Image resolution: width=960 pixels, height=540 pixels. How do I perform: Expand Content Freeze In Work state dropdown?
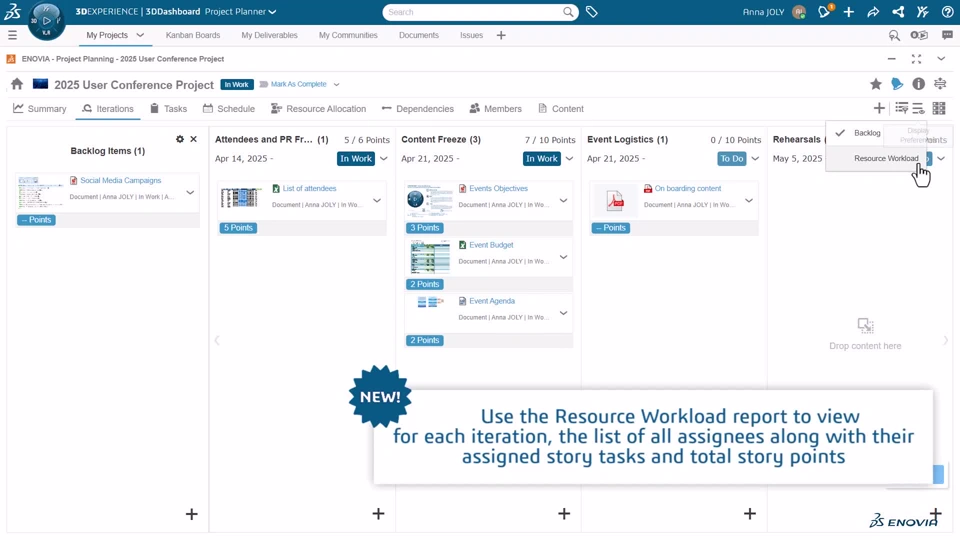(569, 159)
